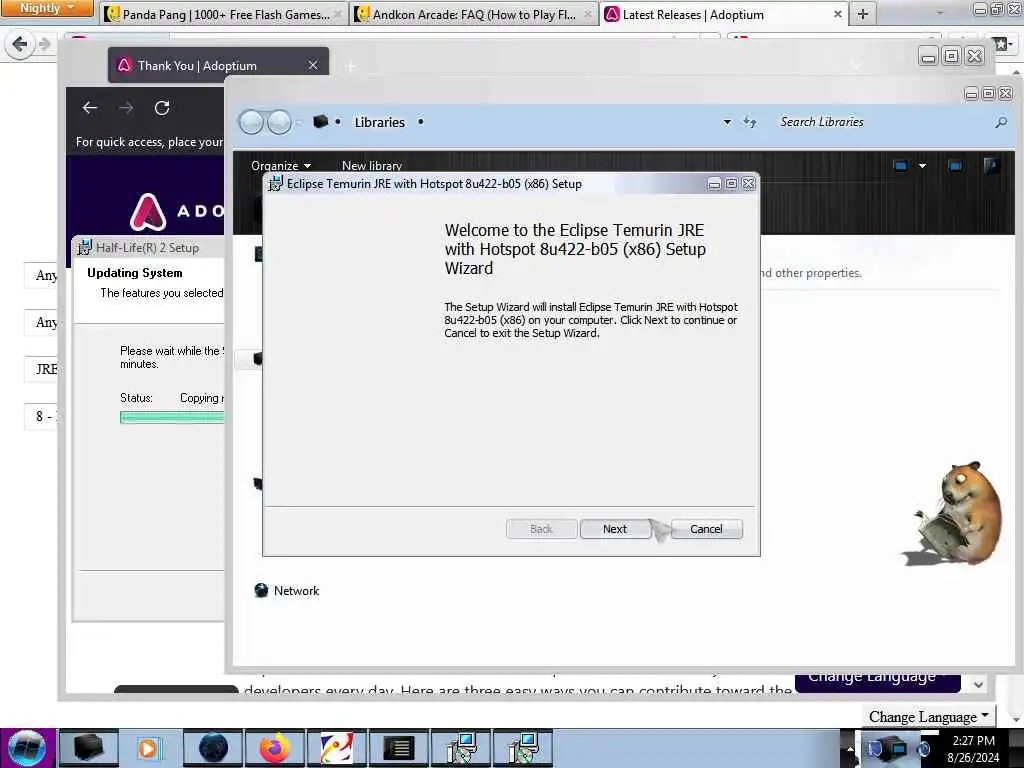Switch to the Panda Pang browser tab
This screenshot has width=1024, height=768.
click(x=224, y=14)
